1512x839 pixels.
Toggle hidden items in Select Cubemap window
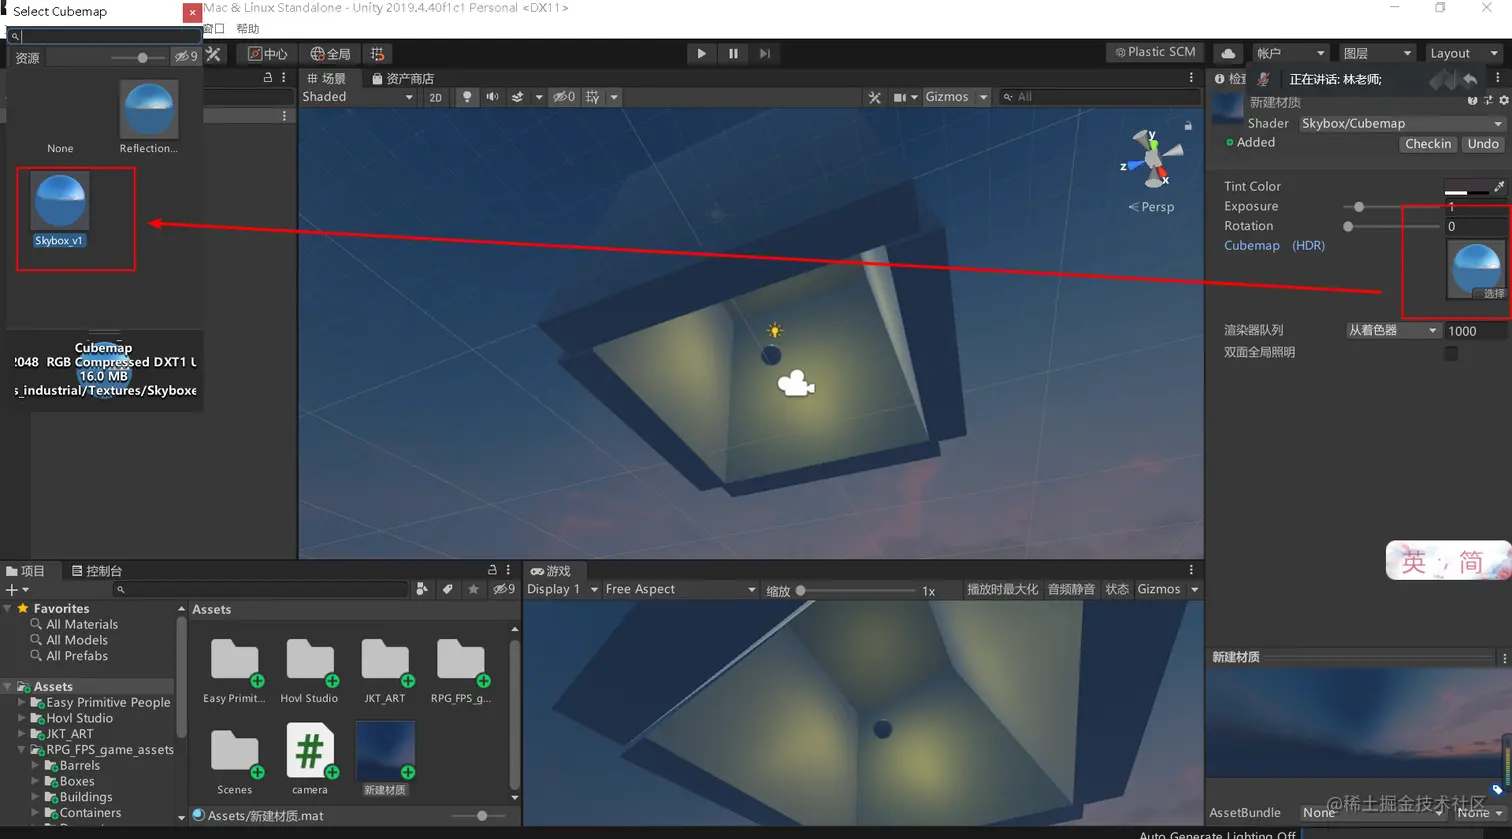[x=186, y=57]
